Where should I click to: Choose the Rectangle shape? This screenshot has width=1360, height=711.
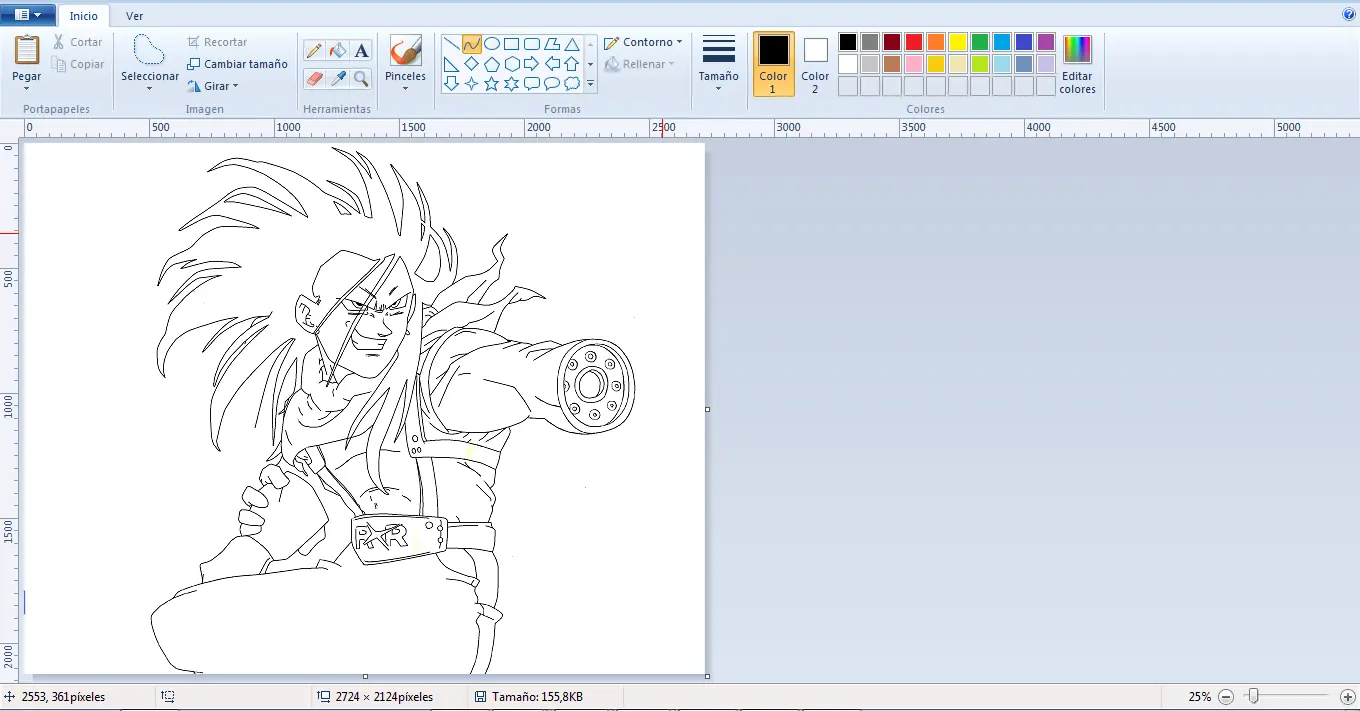[x=512, y=44]
